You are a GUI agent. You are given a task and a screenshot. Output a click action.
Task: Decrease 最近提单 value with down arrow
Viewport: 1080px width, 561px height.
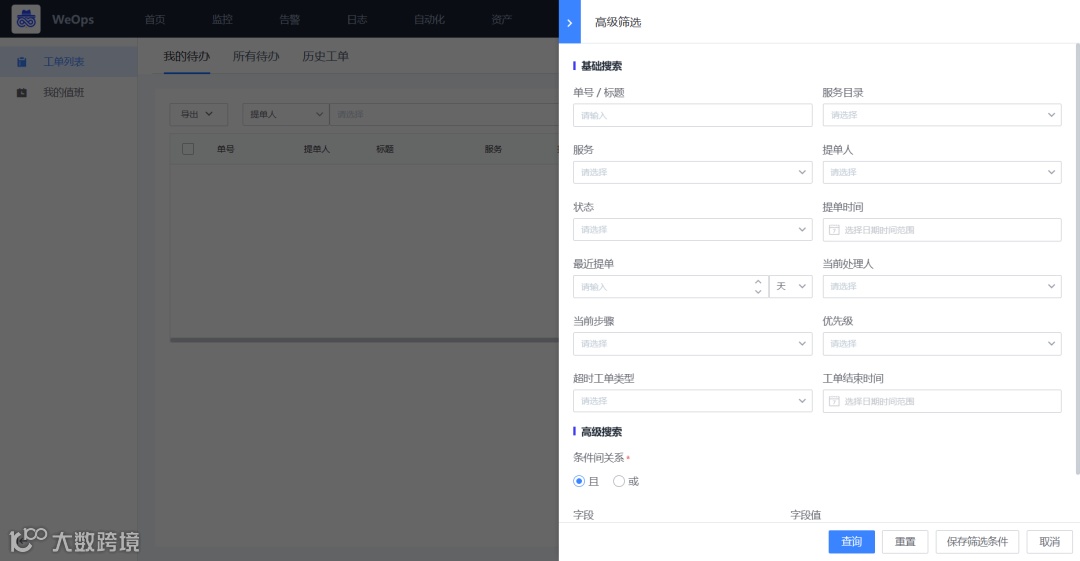(x=758, y=292)
